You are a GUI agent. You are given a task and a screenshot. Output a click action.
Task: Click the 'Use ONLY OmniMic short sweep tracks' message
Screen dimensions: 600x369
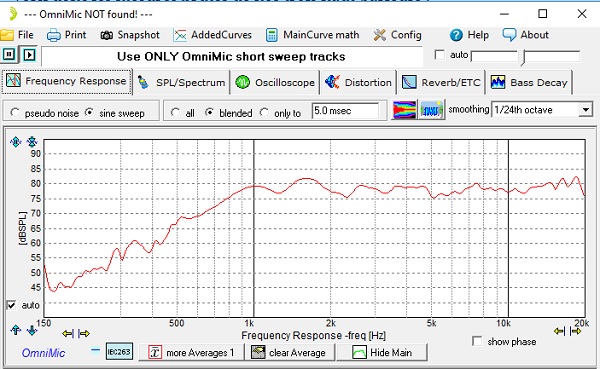pos(231,57)
